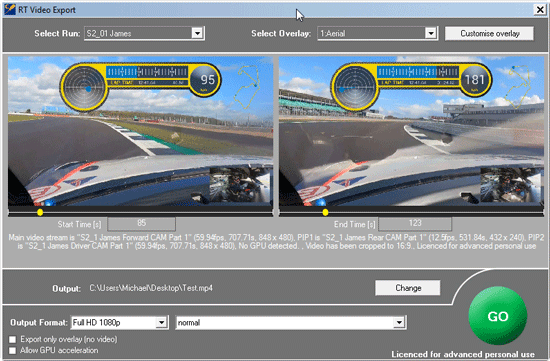Viewport: 550px width, 361px height.
Task: Toggle Allow GPU acceleration checkbox
Action: click(13, 350)
